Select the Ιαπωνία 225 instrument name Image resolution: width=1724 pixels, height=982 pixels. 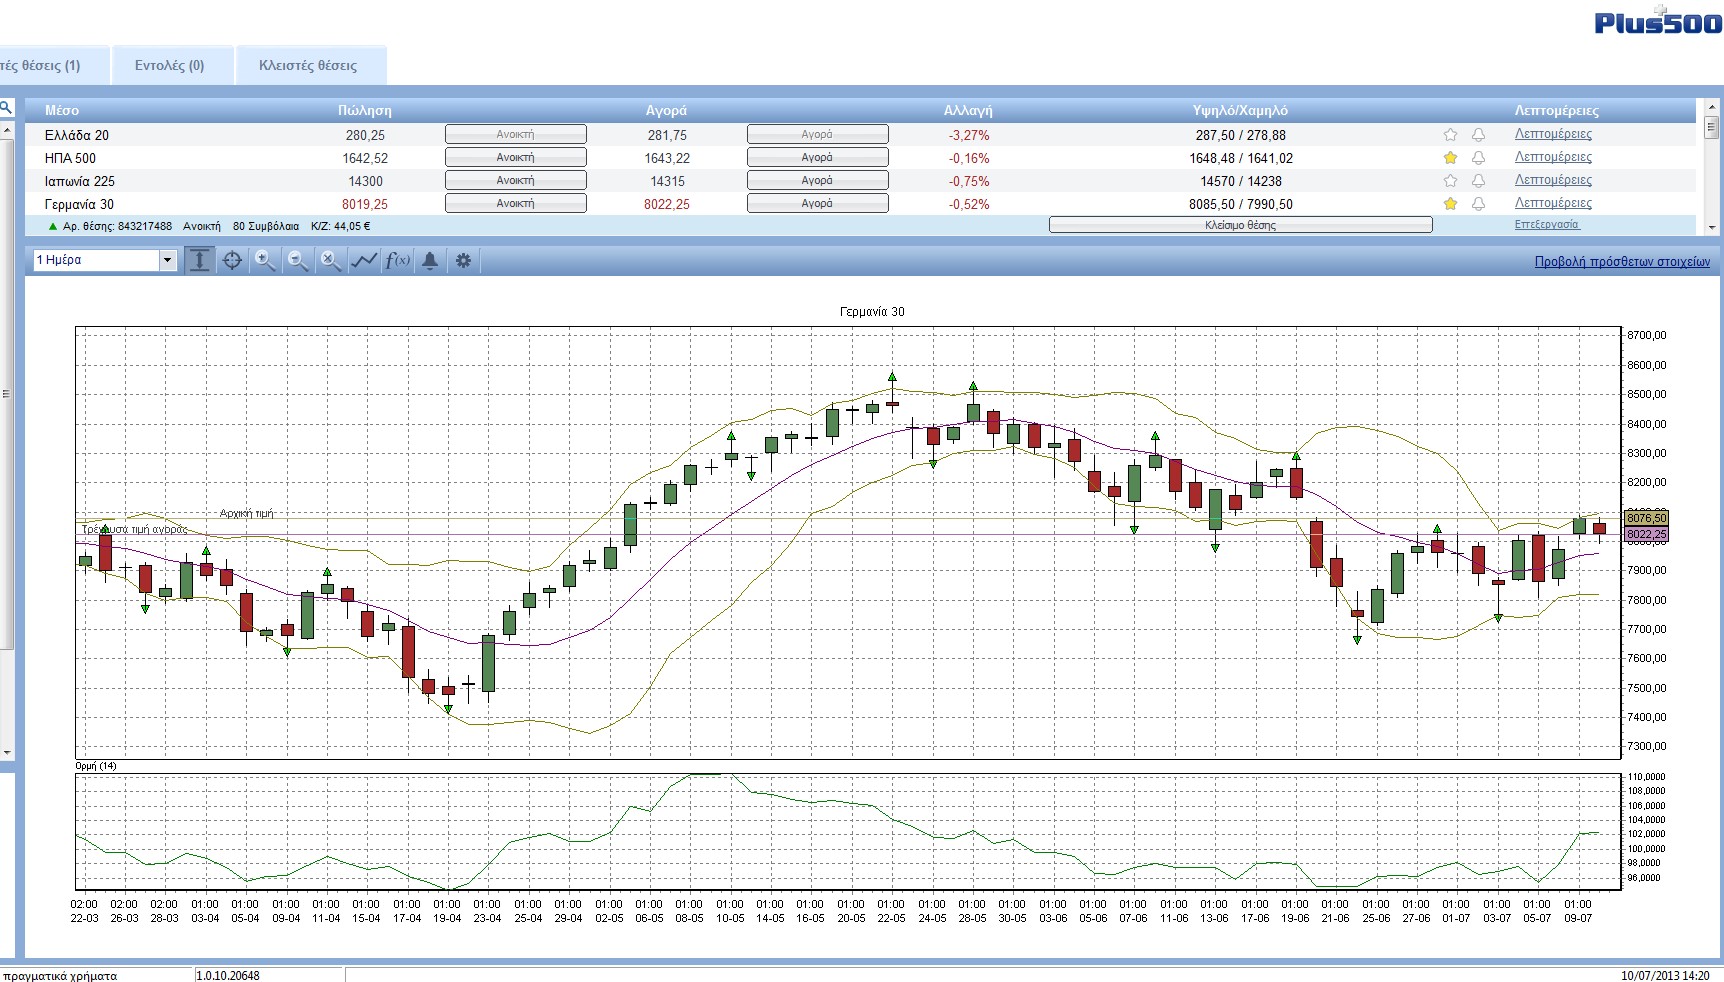click(80, 181)
